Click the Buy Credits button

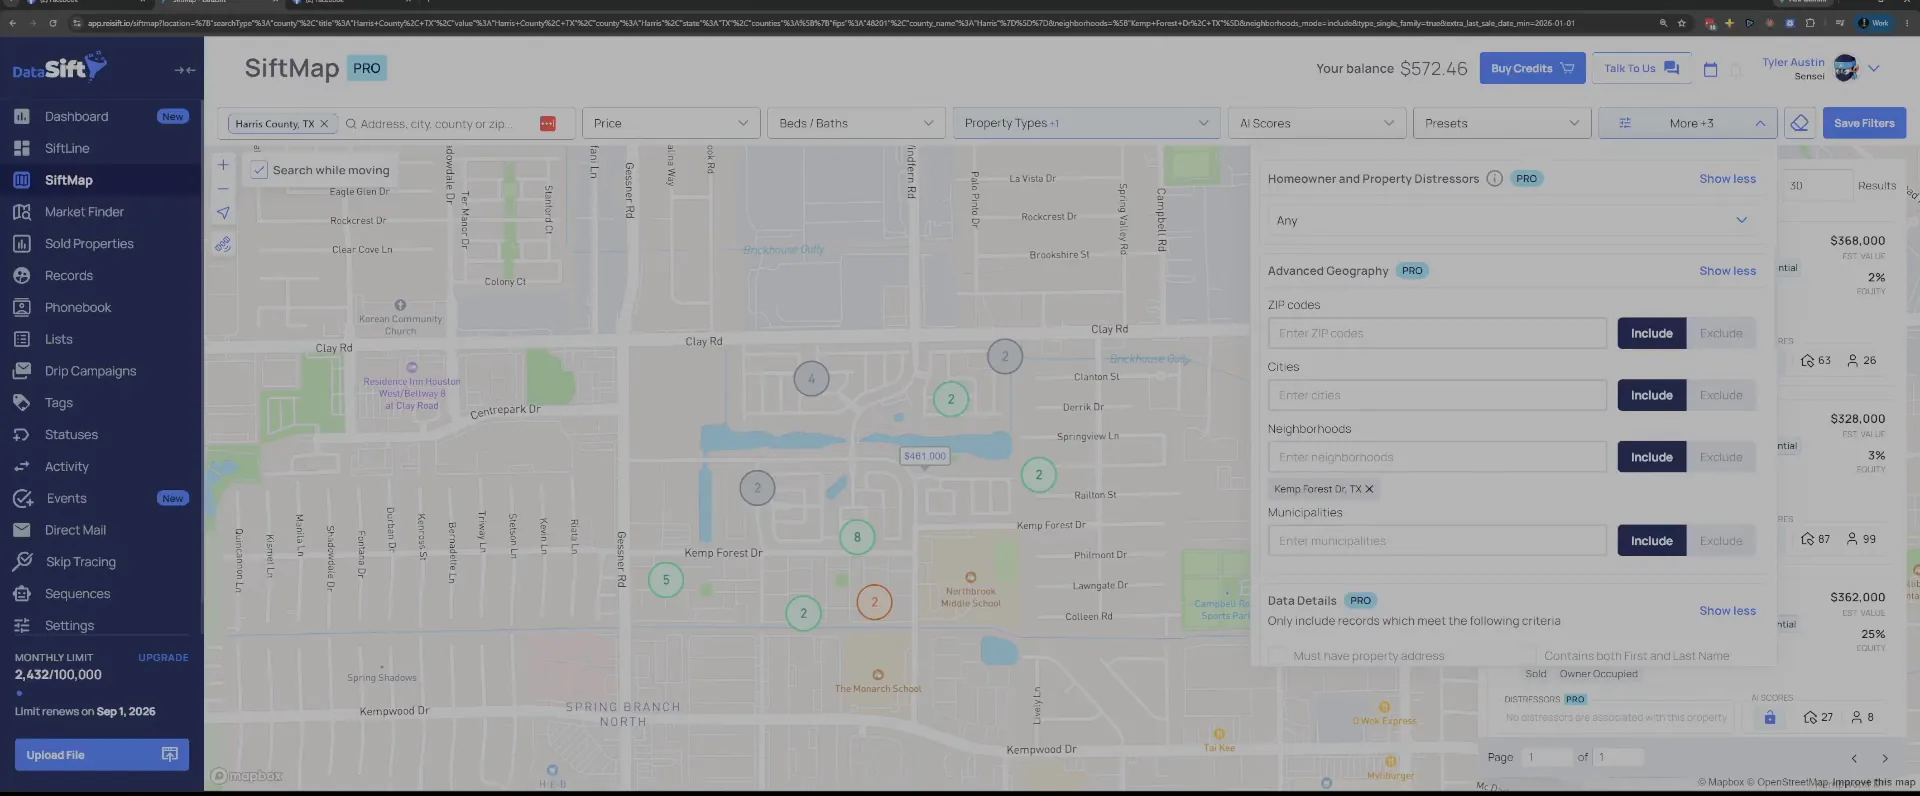(1532, 68)
